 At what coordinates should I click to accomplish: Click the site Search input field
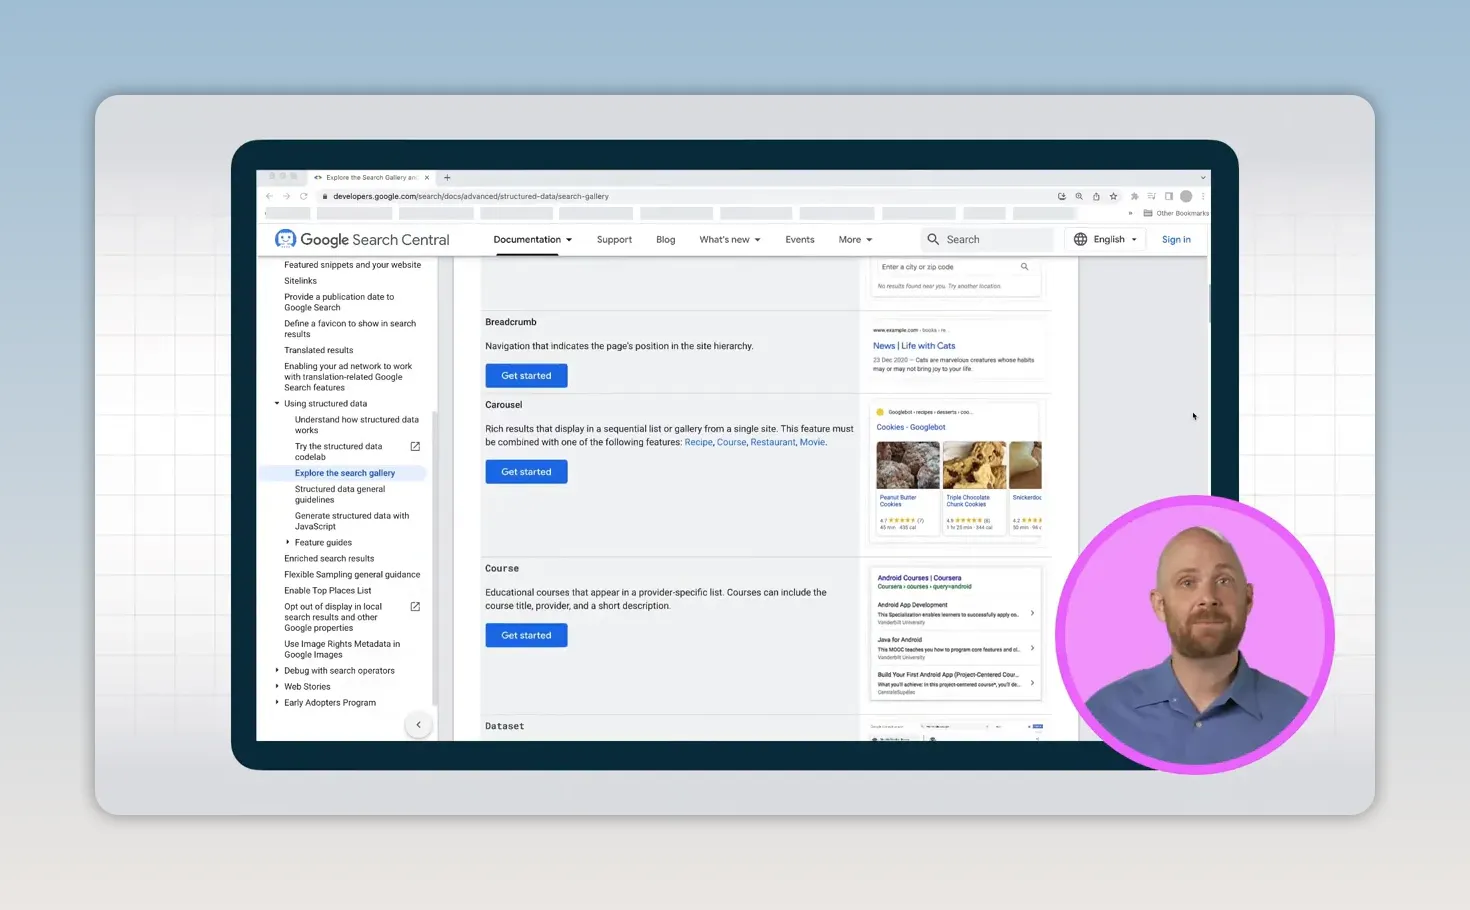pyautogui.click(x=987, y=240)
